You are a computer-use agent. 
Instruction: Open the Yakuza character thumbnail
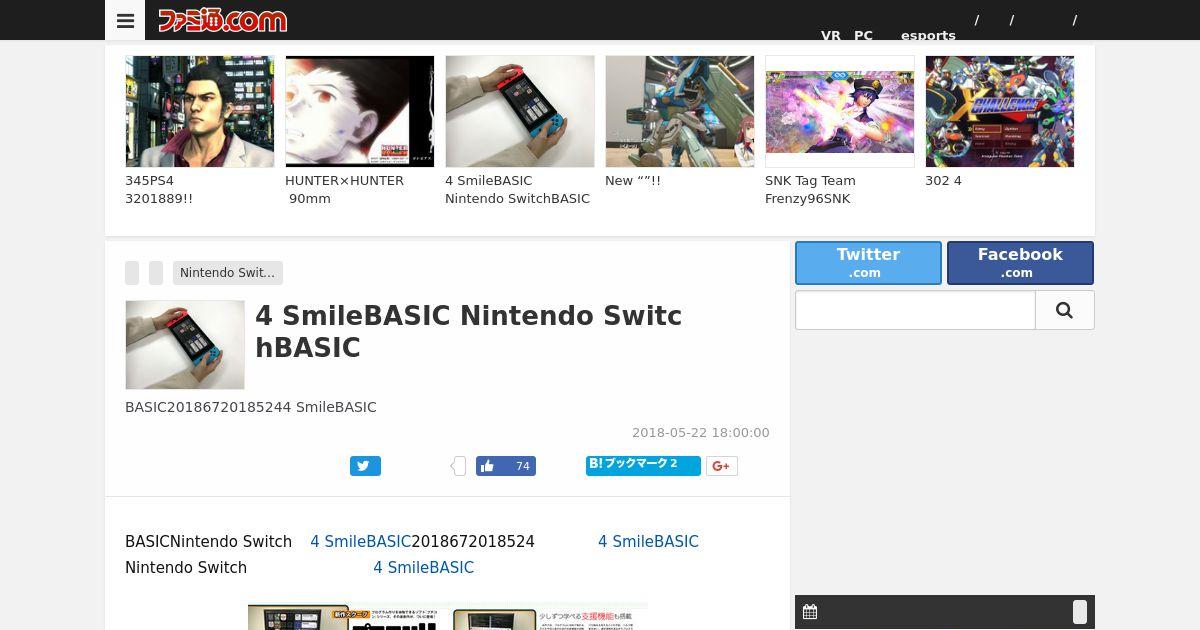pyautogui.click(x=200, y=111)
